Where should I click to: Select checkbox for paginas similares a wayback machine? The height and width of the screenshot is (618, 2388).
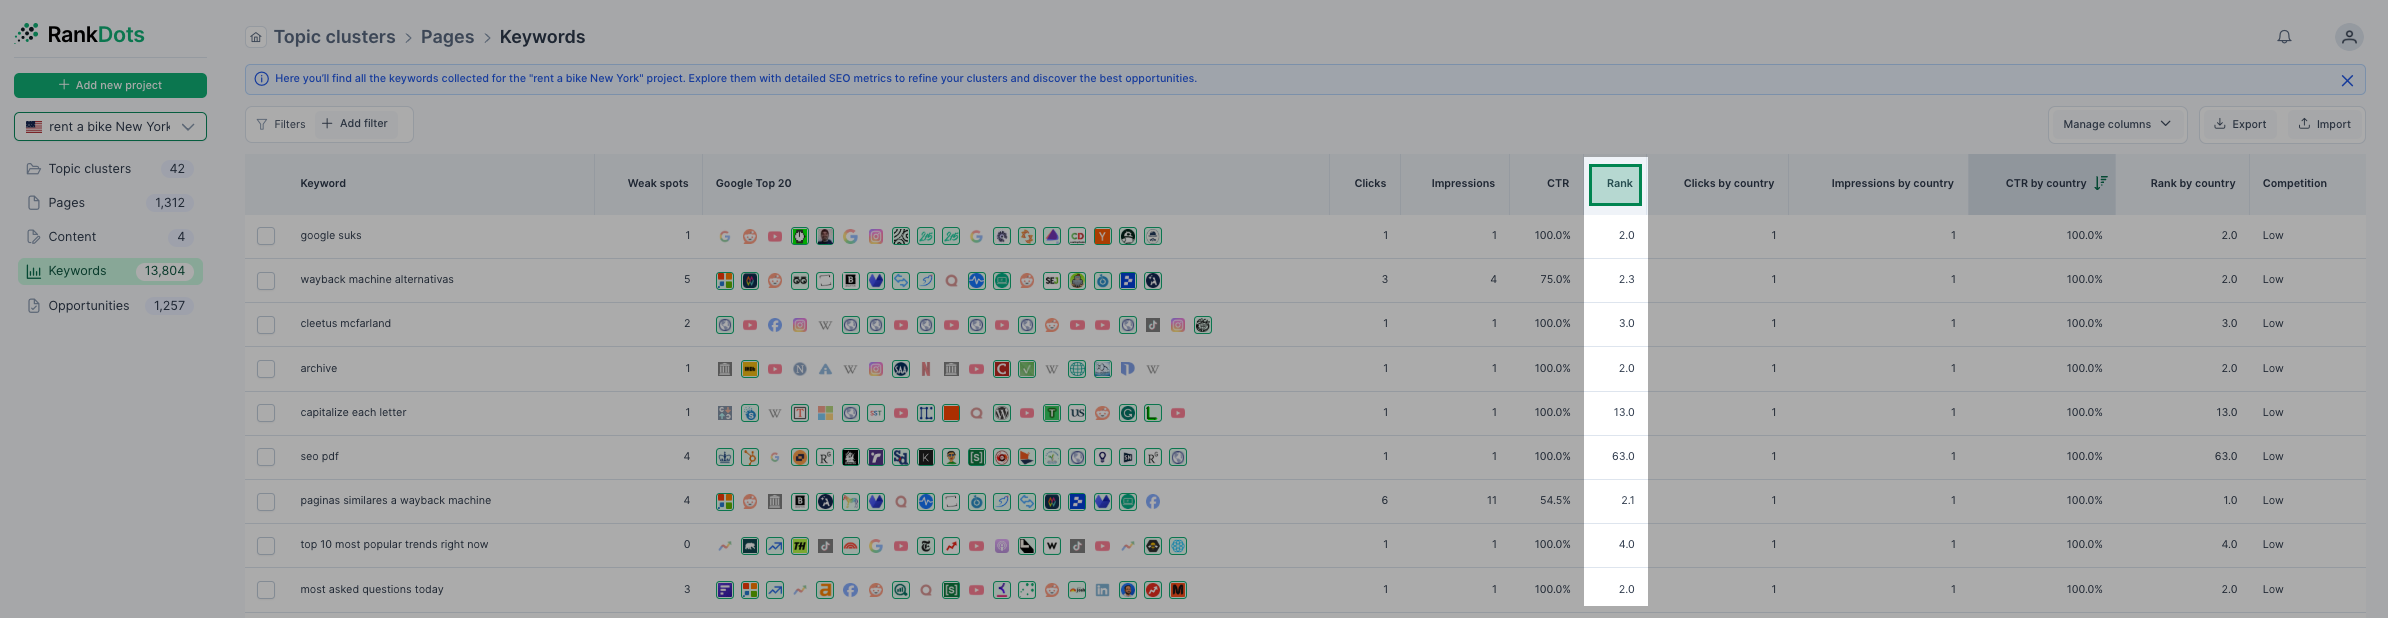tap(266, 502)
